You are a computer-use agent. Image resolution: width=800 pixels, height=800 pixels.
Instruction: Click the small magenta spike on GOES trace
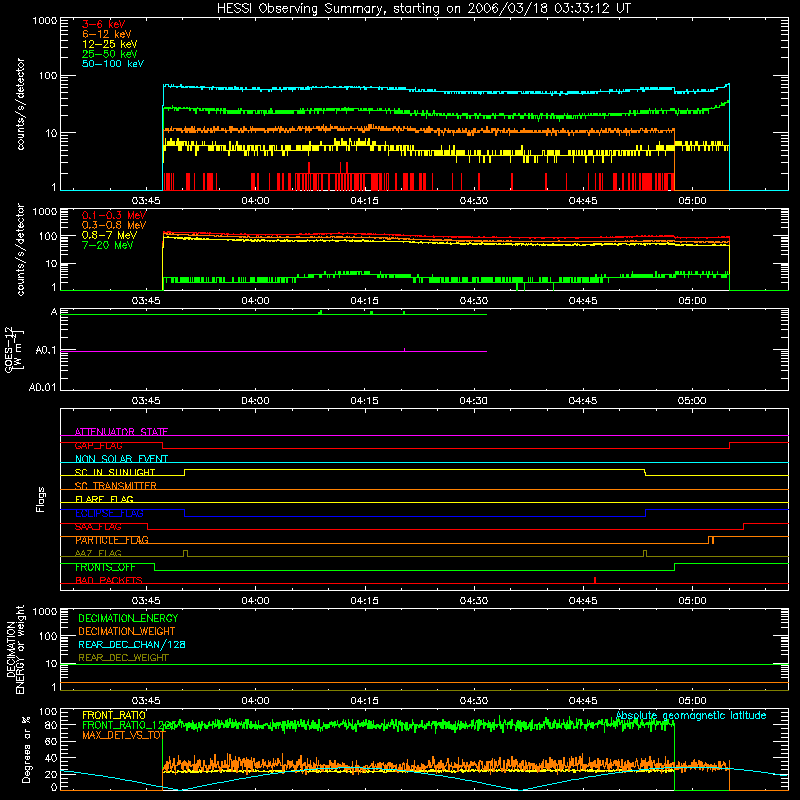coord(405,349)
